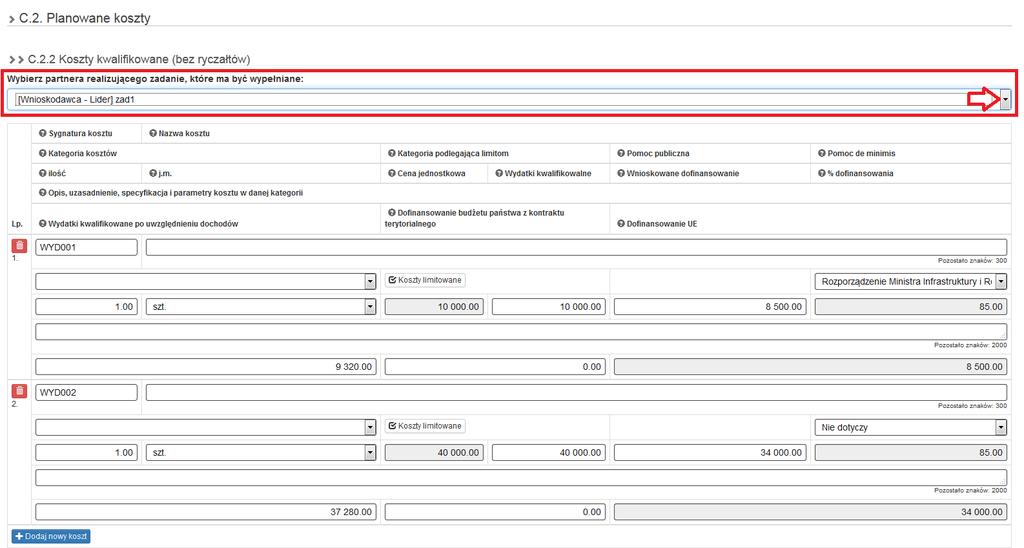The image size is (1024, 548).
Task: Click field showing 37 280.00
Action: click(x=206, y=512)
